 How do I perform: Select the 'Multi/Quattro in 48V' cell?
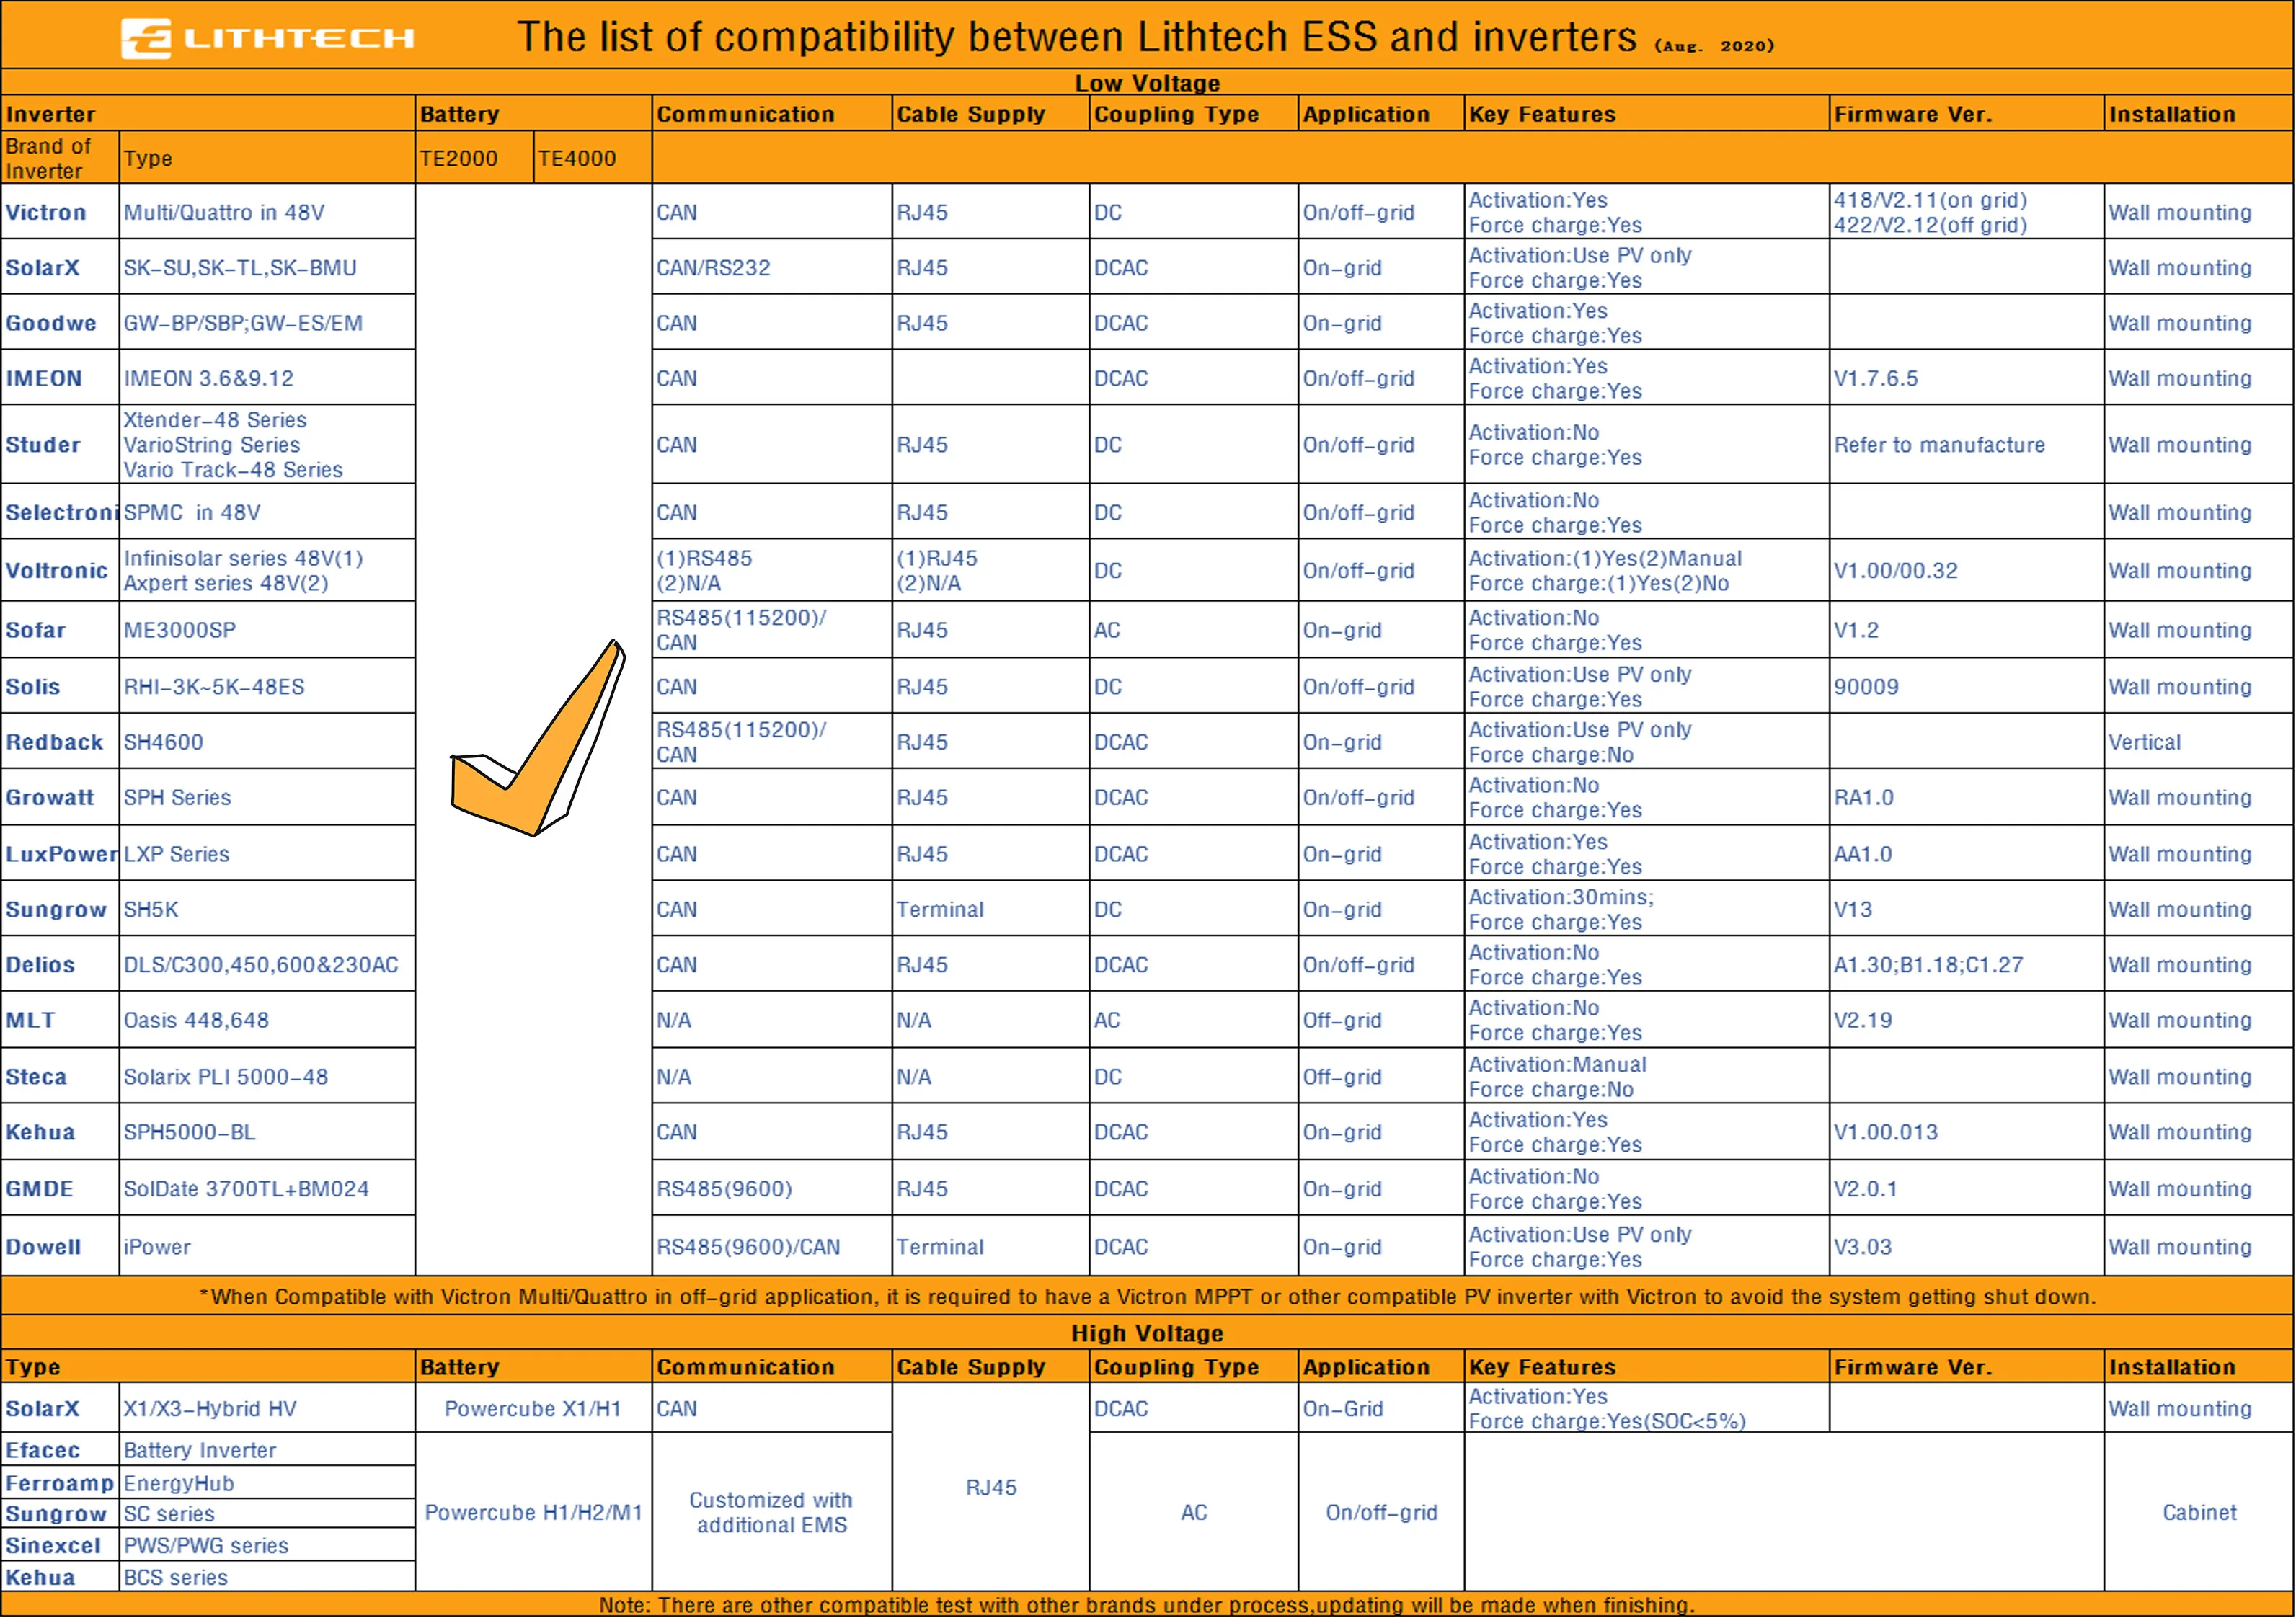(267, 212)
